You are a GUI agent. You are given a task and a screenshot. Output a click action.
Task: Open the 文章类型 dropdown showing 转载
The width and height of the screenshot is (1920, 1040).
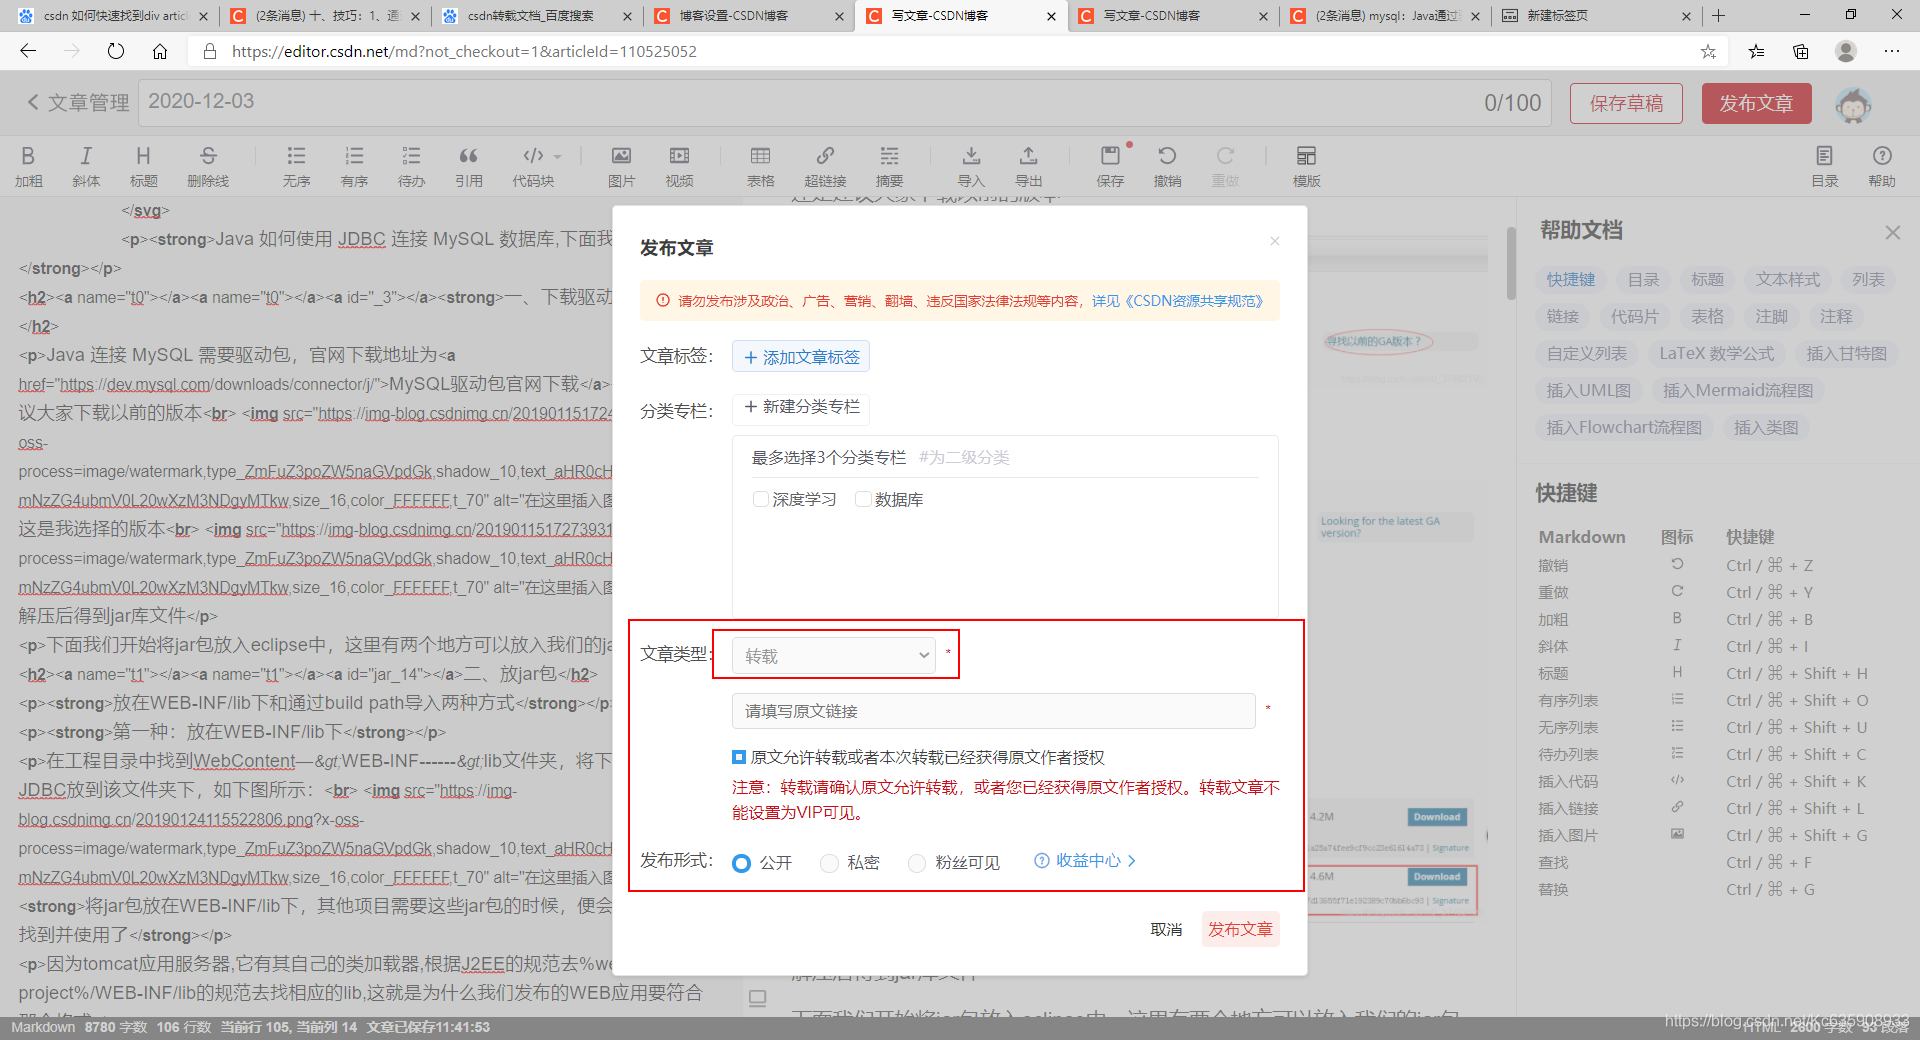834,656
